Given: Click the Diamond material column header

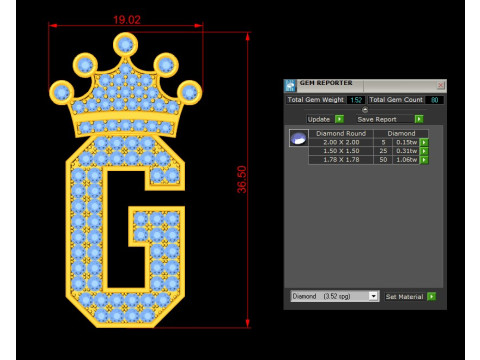Looking at the screenshot, I should point(401,134).
